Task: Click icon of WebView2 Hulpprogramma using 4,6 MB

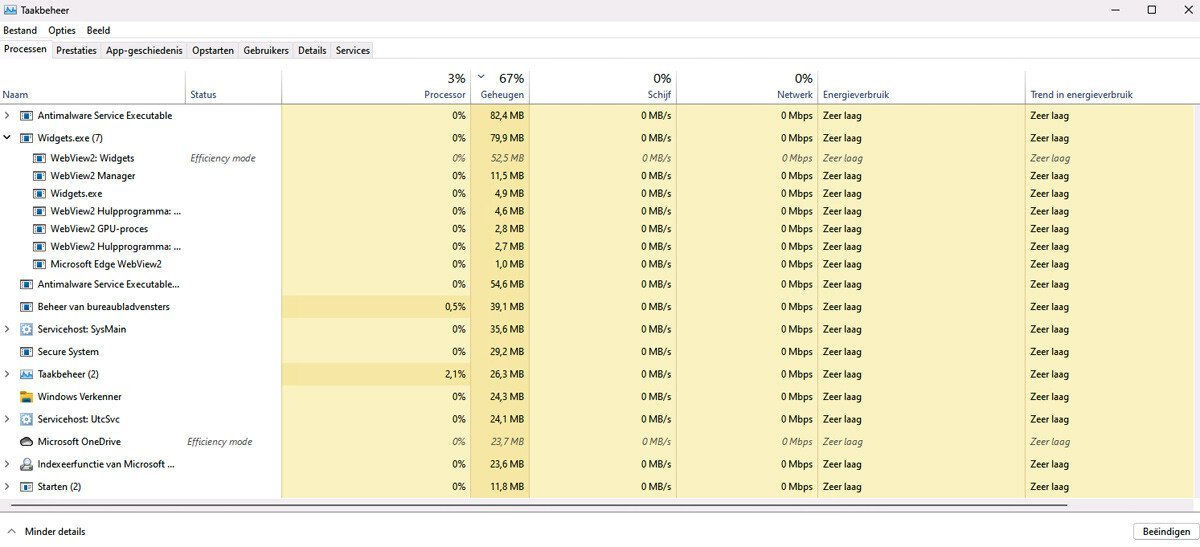Action: 40,211
